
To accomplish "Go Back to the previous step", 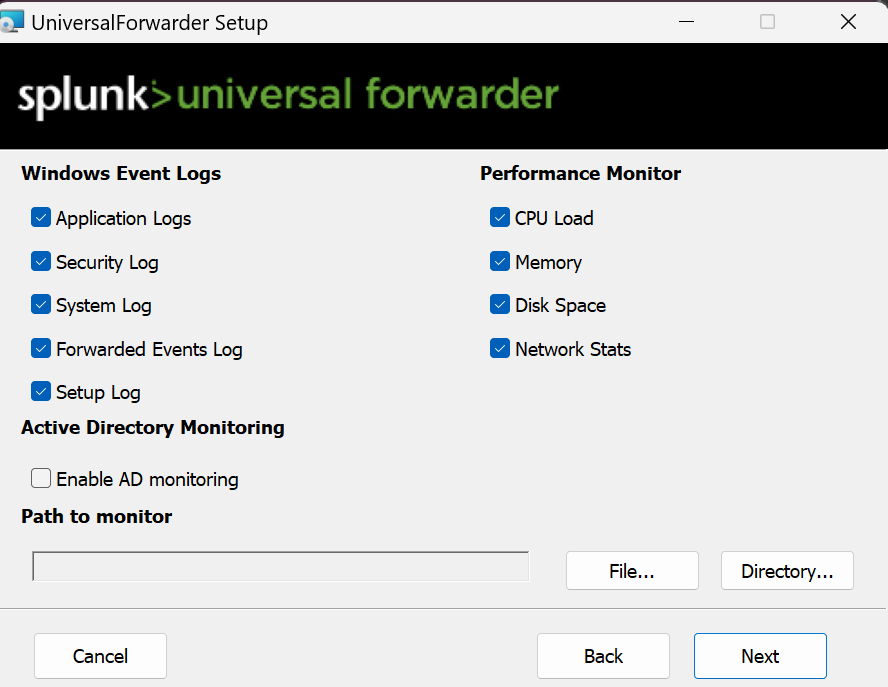I will [603, 656].
